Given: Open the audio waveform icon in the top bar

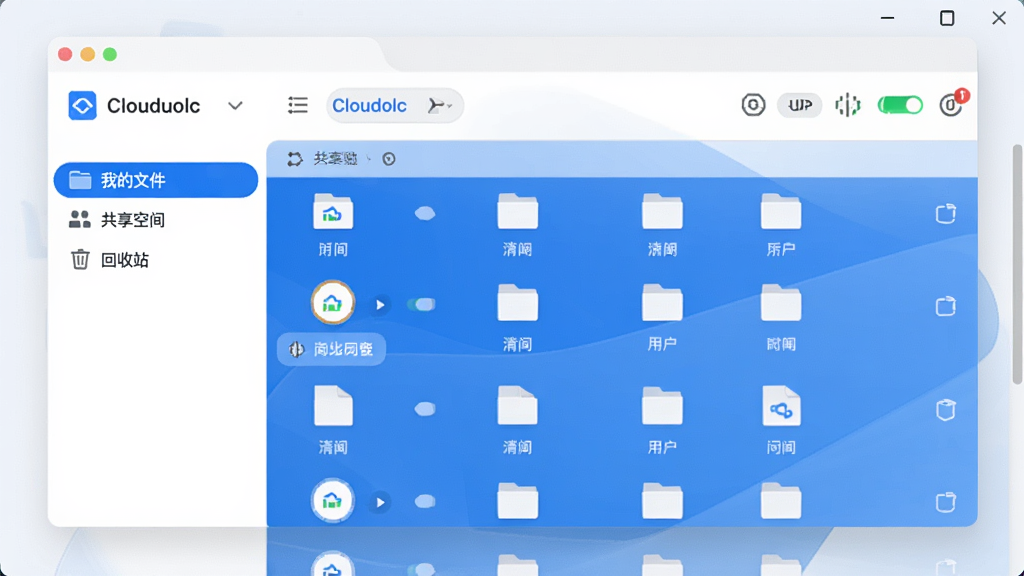Looking at the screenshot, I should (x=848, y=105).
